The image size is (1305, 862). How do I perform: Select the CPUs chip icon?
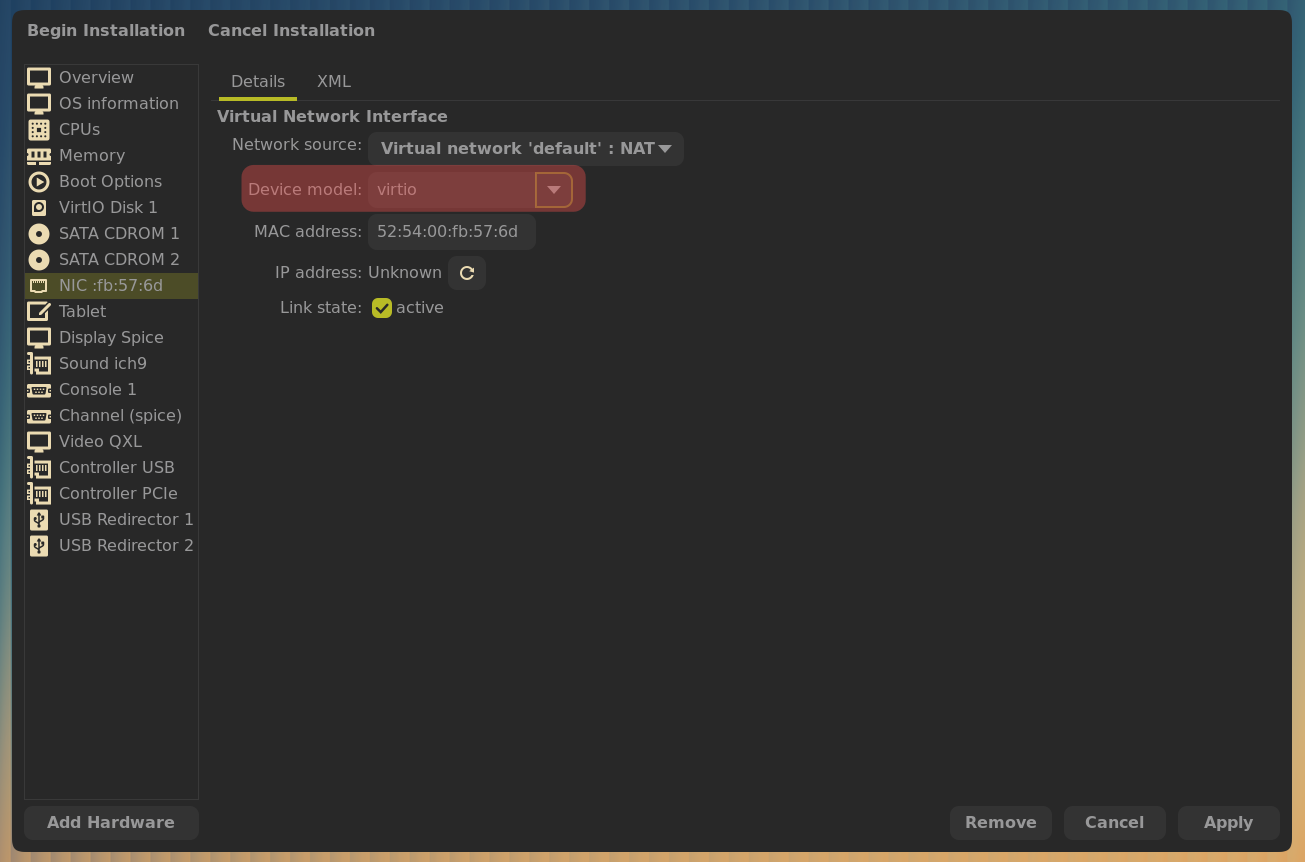[39, 130]
